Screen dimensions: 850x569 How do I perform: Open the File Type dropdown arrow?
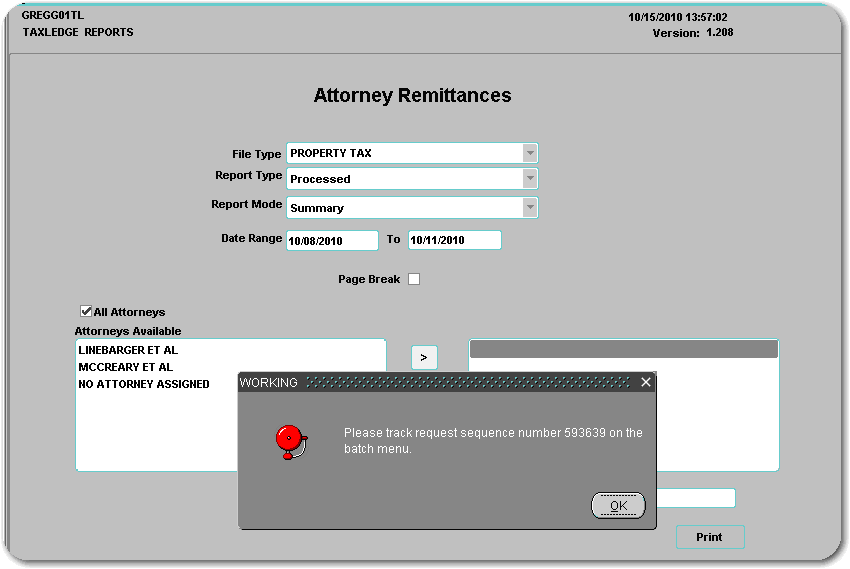(530, 153)
